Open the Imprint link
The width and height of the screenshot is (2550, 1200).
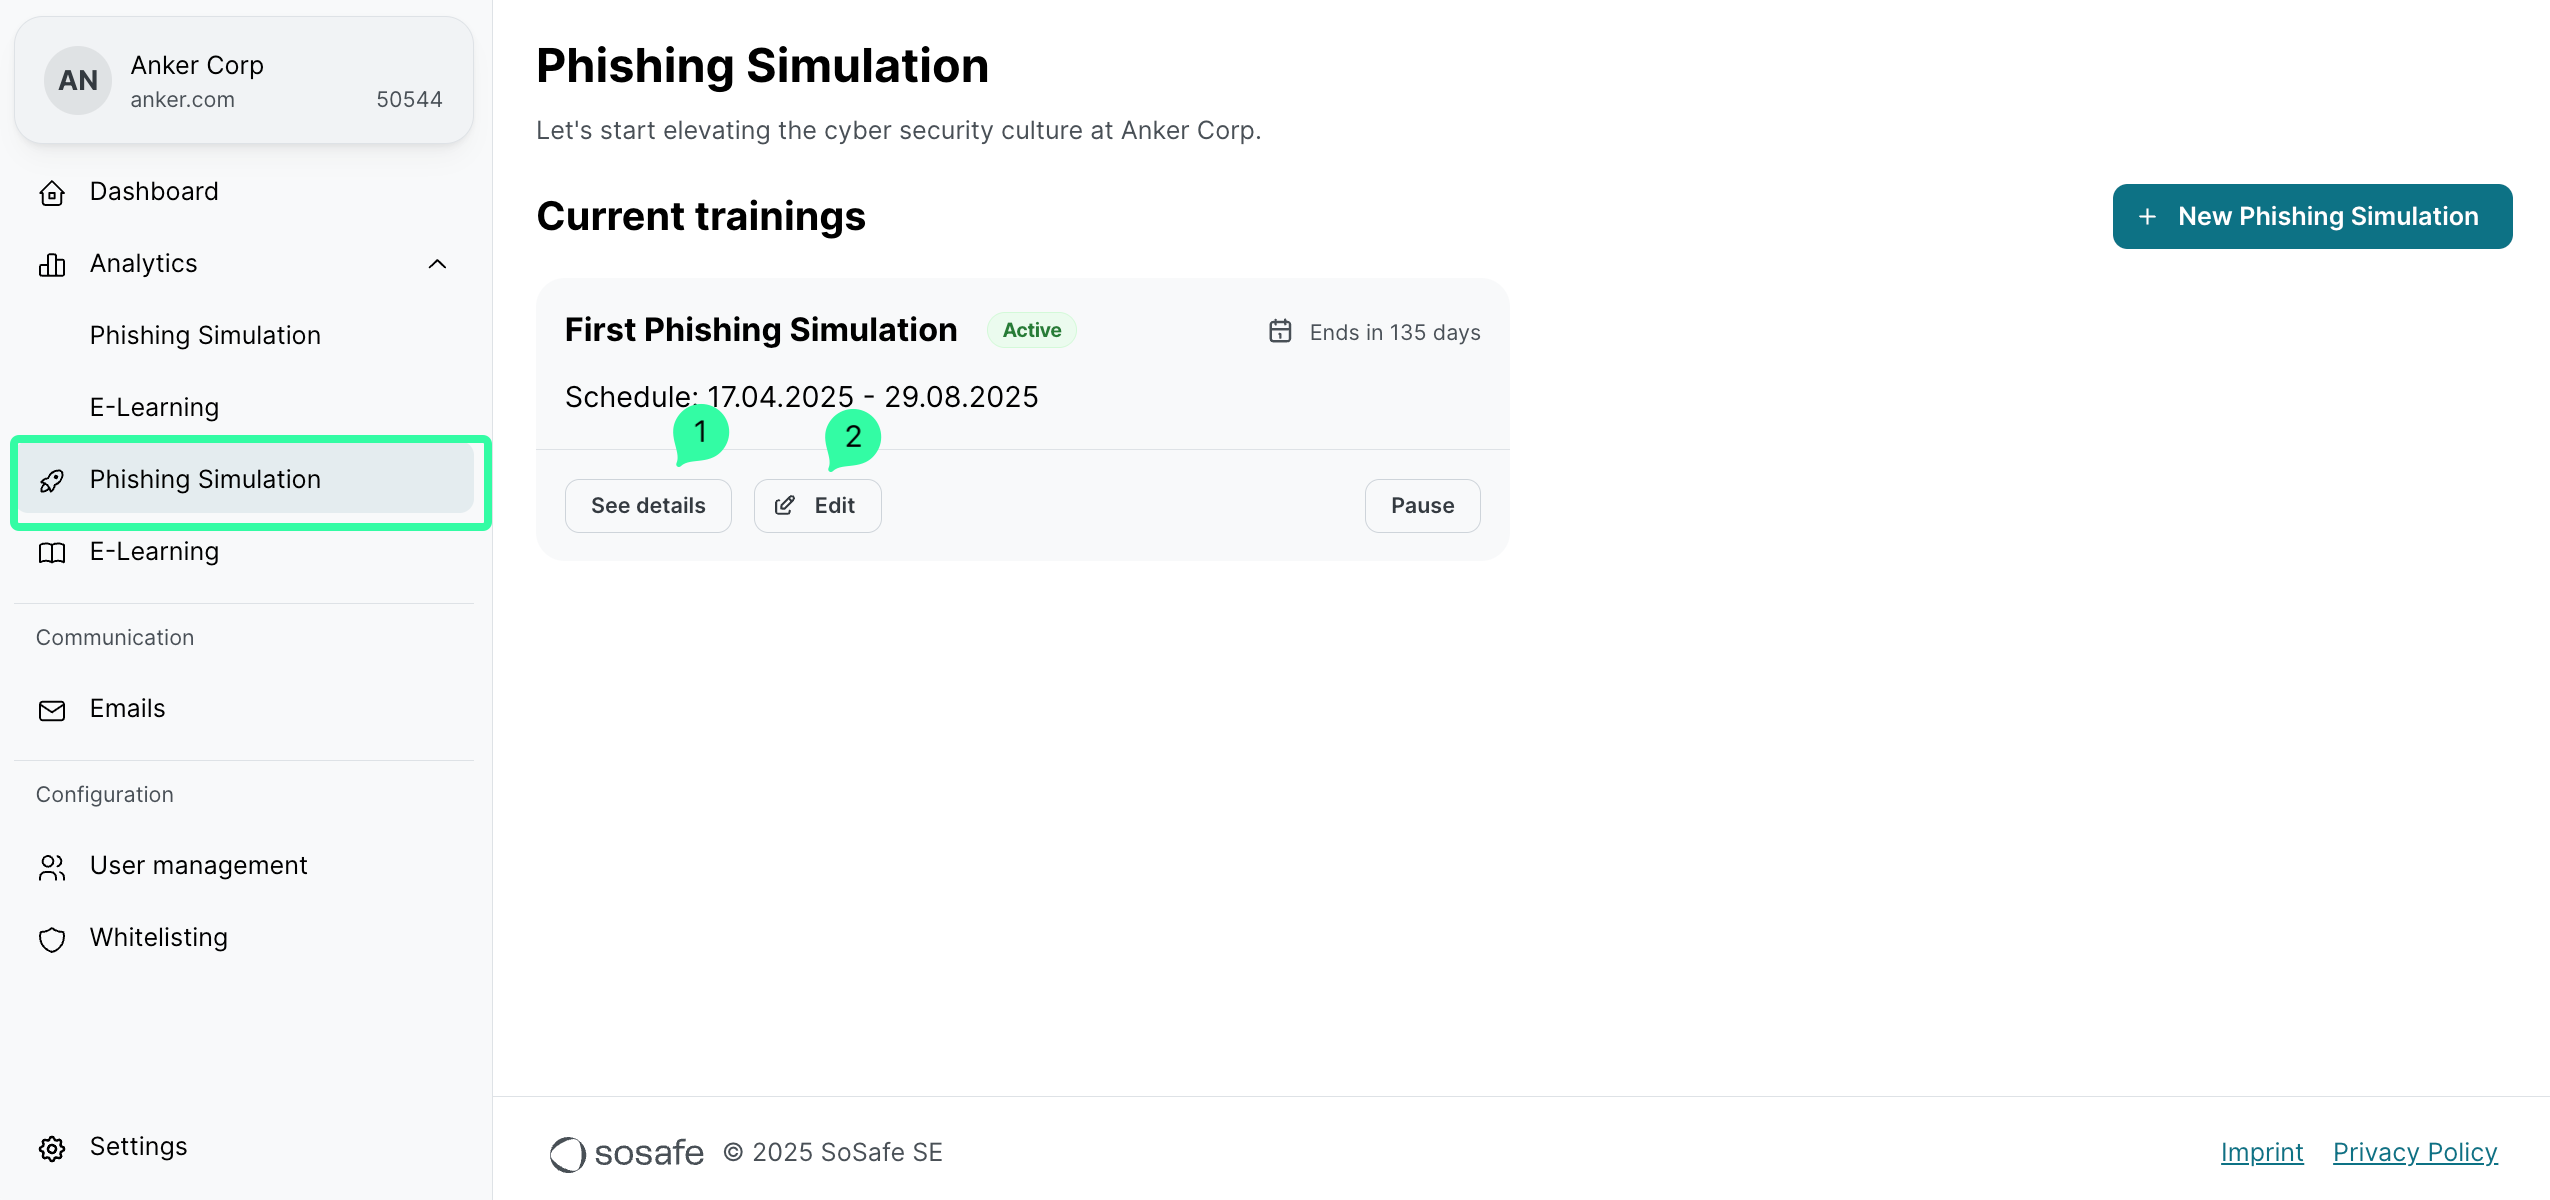[x=2261, y=1152]
